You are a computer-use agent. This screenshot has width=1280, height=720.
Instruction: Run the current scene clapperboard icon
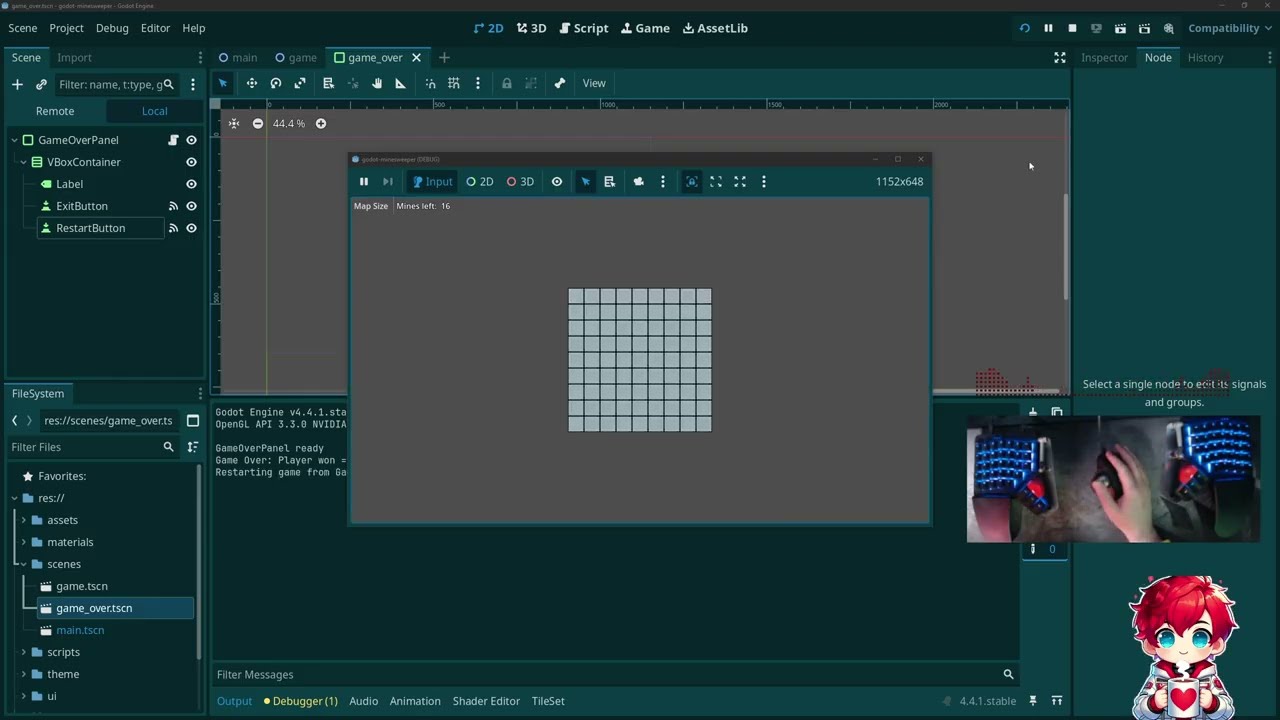tap(1120, 28)
